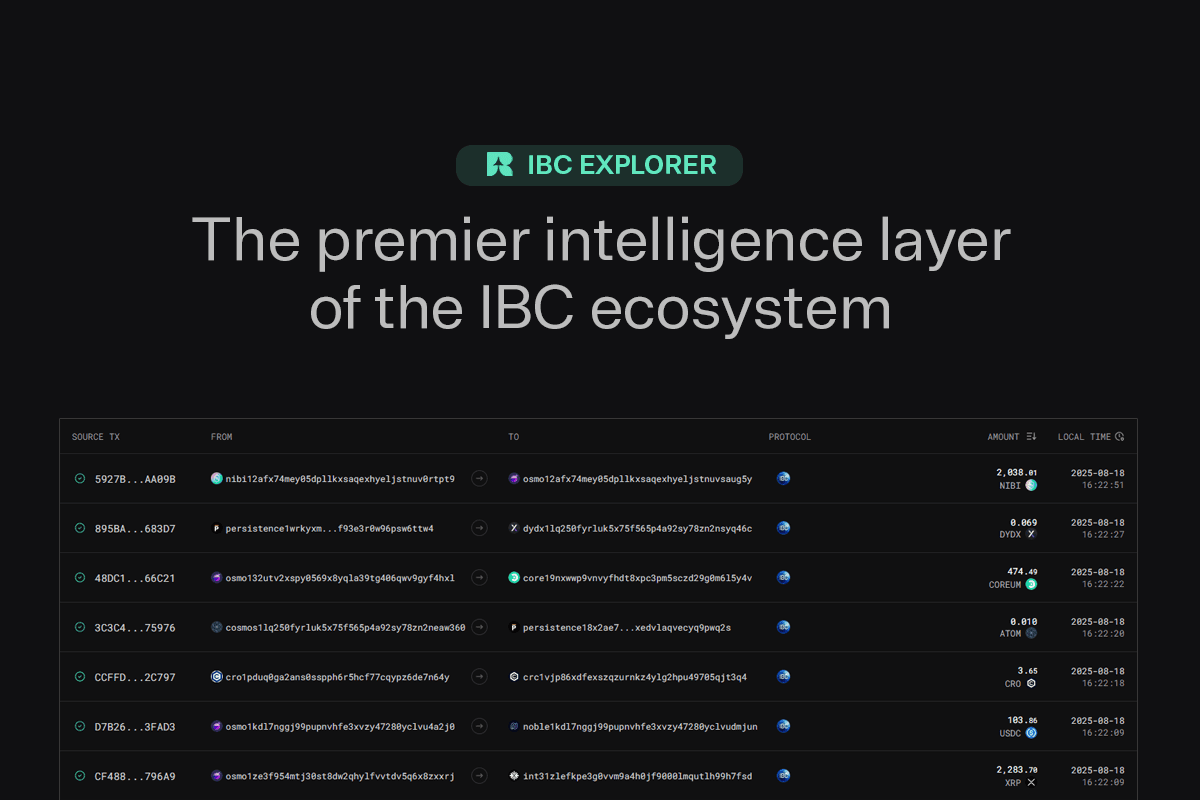Open transaction hash 5927B...AA09B

click(x=135, y=479)
